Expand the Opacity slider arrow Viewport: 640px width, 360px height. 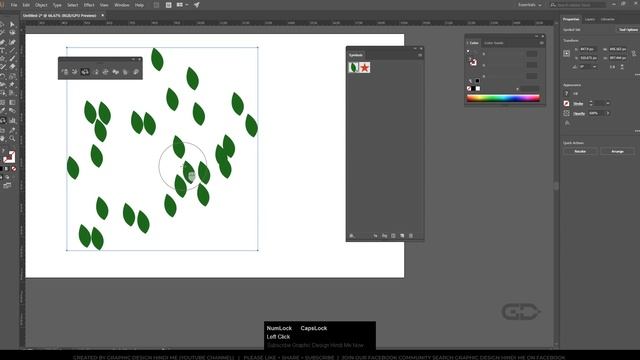pos(608,113)
